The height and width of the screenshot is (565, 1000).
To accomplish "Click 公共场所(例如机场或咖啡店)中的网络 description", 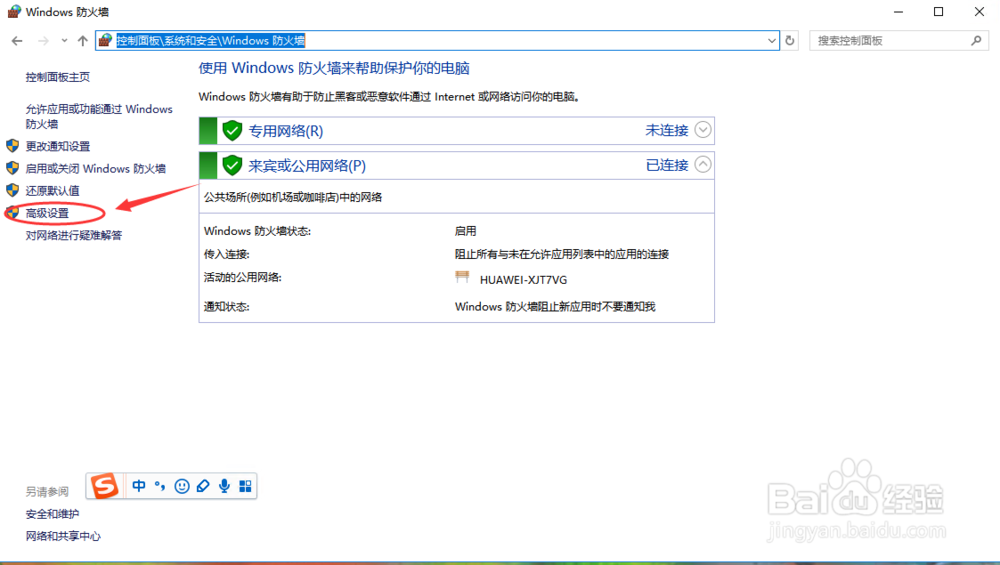I will [x=293, y=197].
